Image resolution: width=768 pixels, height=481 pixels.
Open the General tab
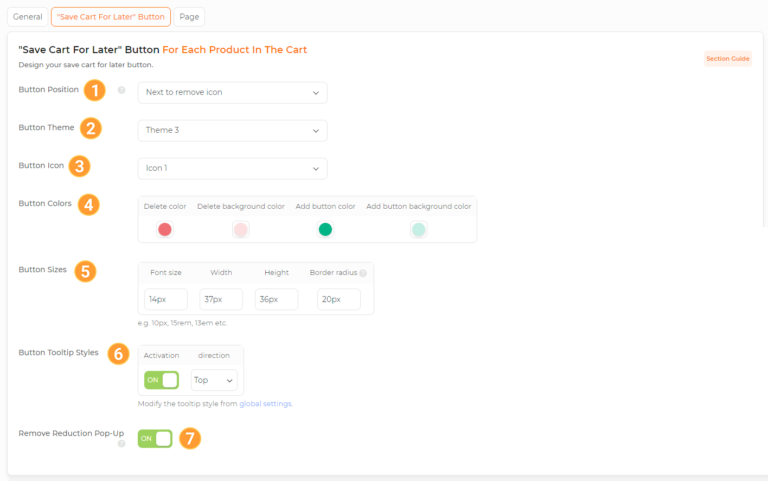(x=27, y=17)
